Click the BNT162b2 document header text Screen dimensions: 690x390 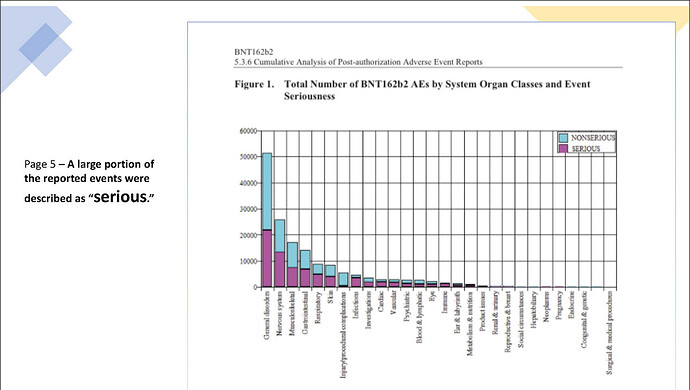254,52
